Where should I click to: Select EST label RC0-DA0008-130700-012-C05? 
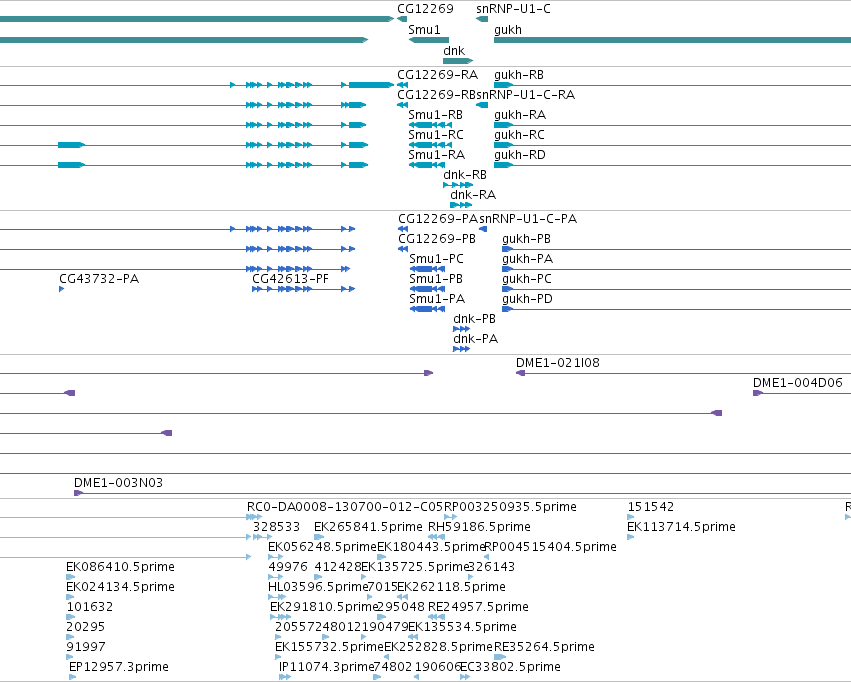345,507
